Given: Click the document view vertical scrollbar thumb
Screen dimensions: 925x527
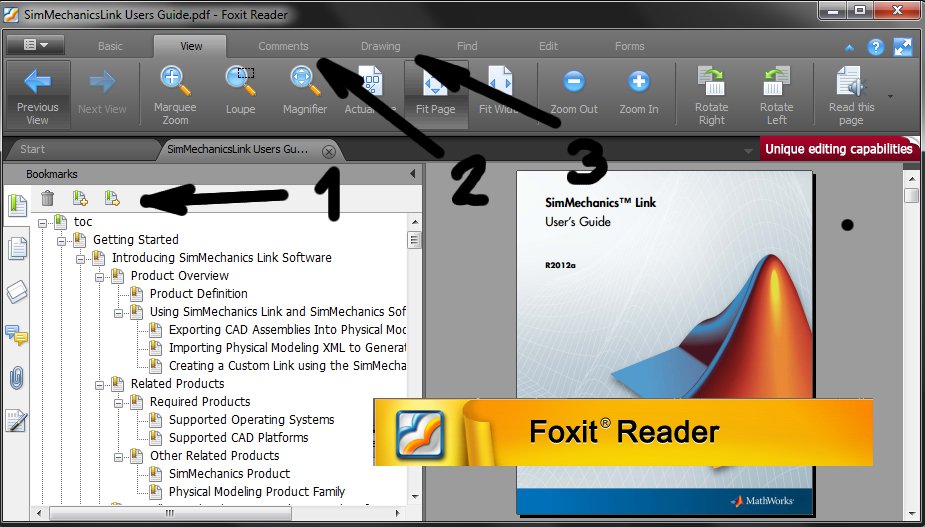Looking at the screenshot, I should 911,194.
